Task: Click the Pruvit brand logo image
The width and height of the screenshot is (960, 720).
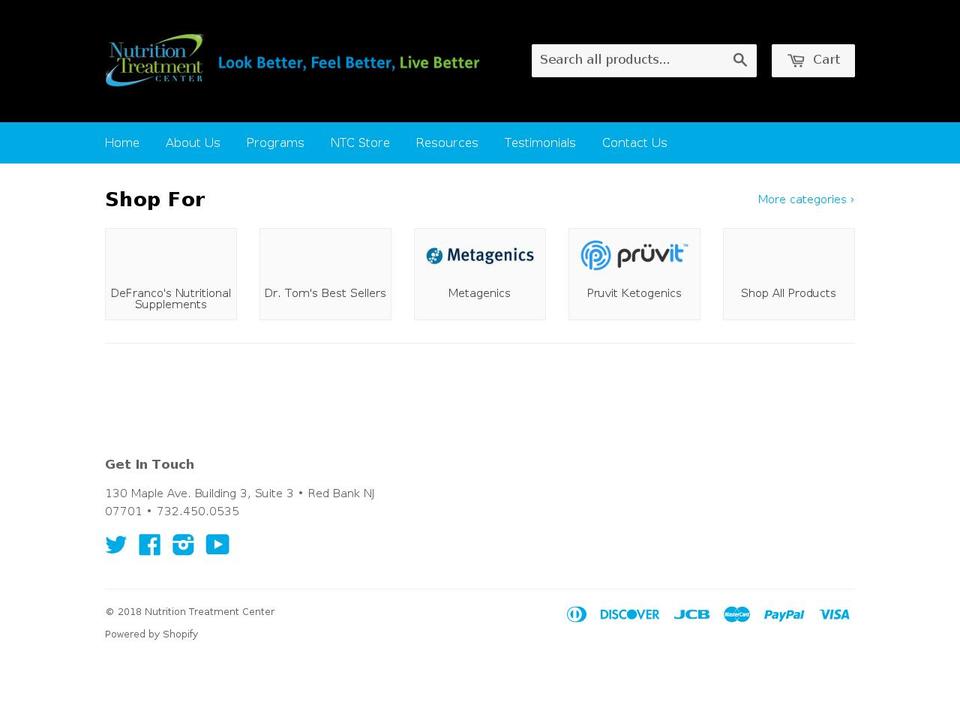Action: 634,255
